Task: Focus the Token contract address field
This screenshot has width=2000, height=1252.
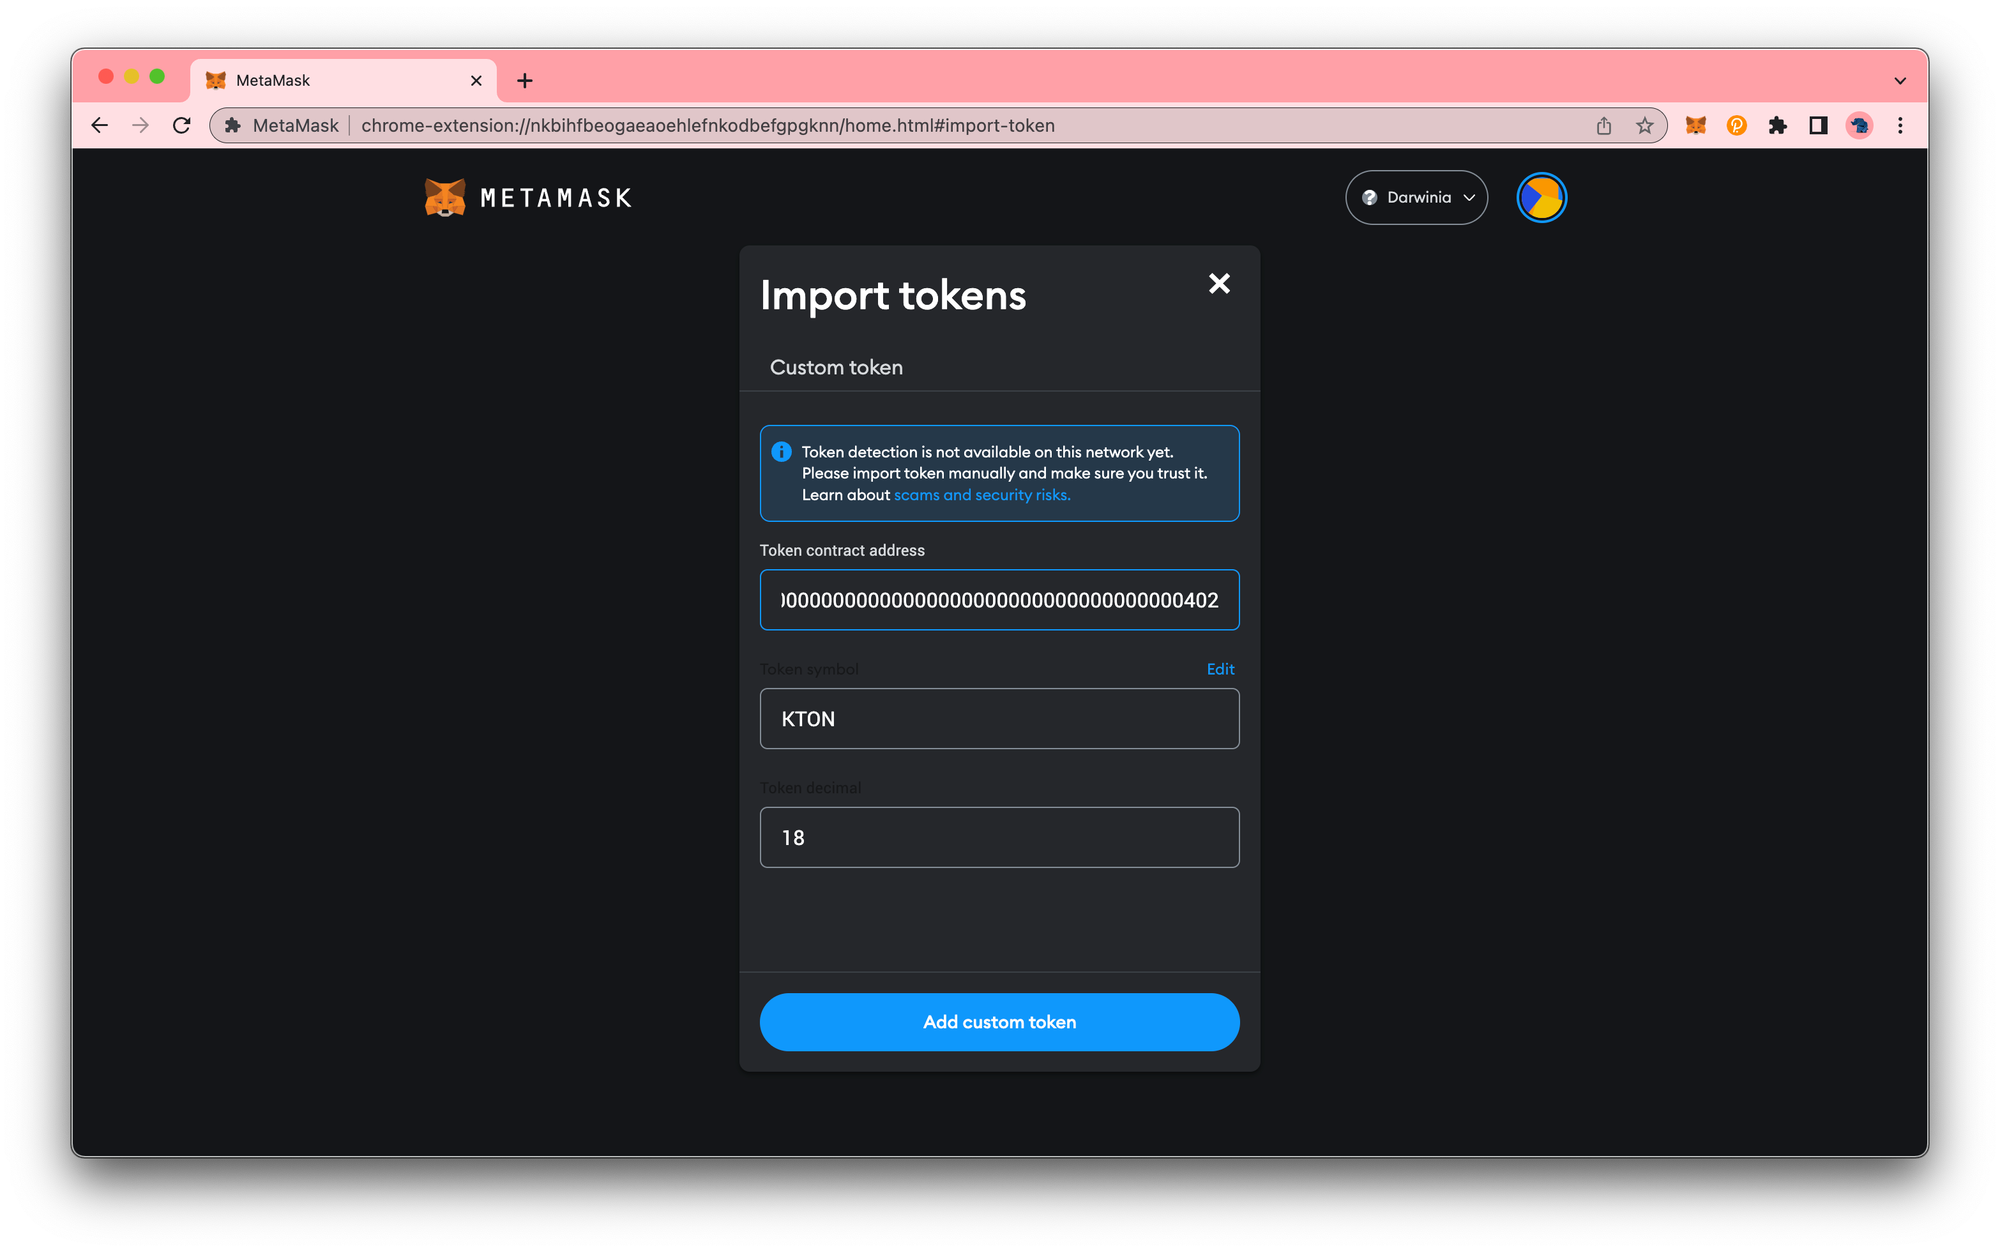Action: (999, 600)
